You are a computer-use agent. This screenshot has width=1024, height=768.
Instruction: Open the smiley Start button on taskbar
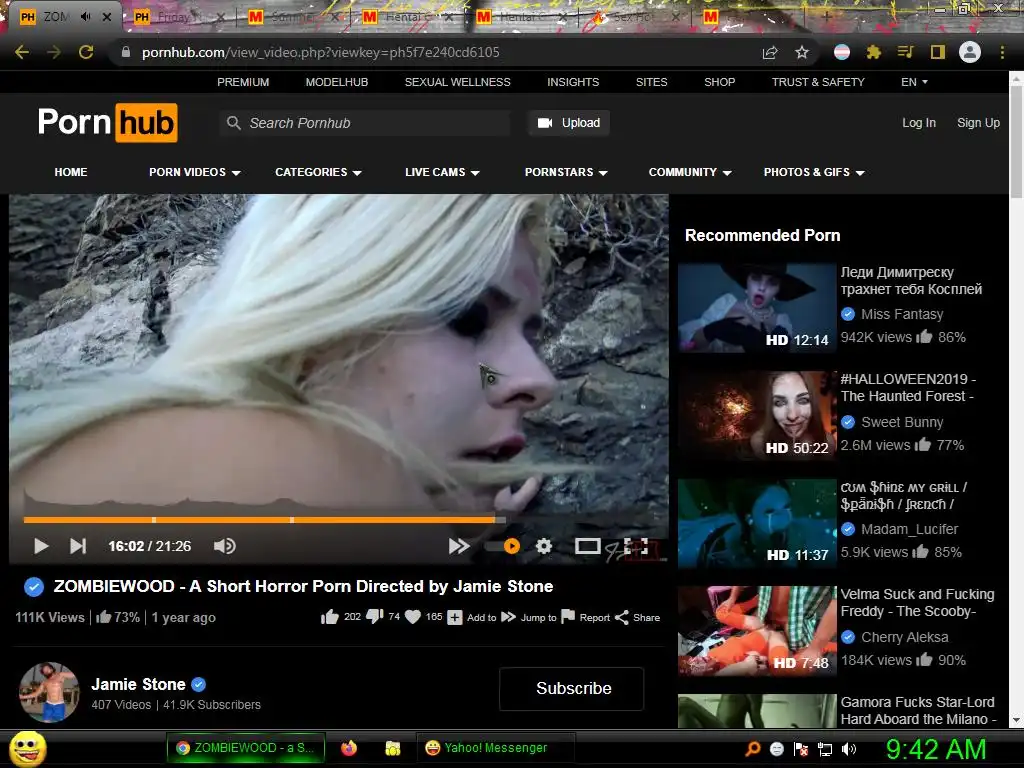click(28, 749)
